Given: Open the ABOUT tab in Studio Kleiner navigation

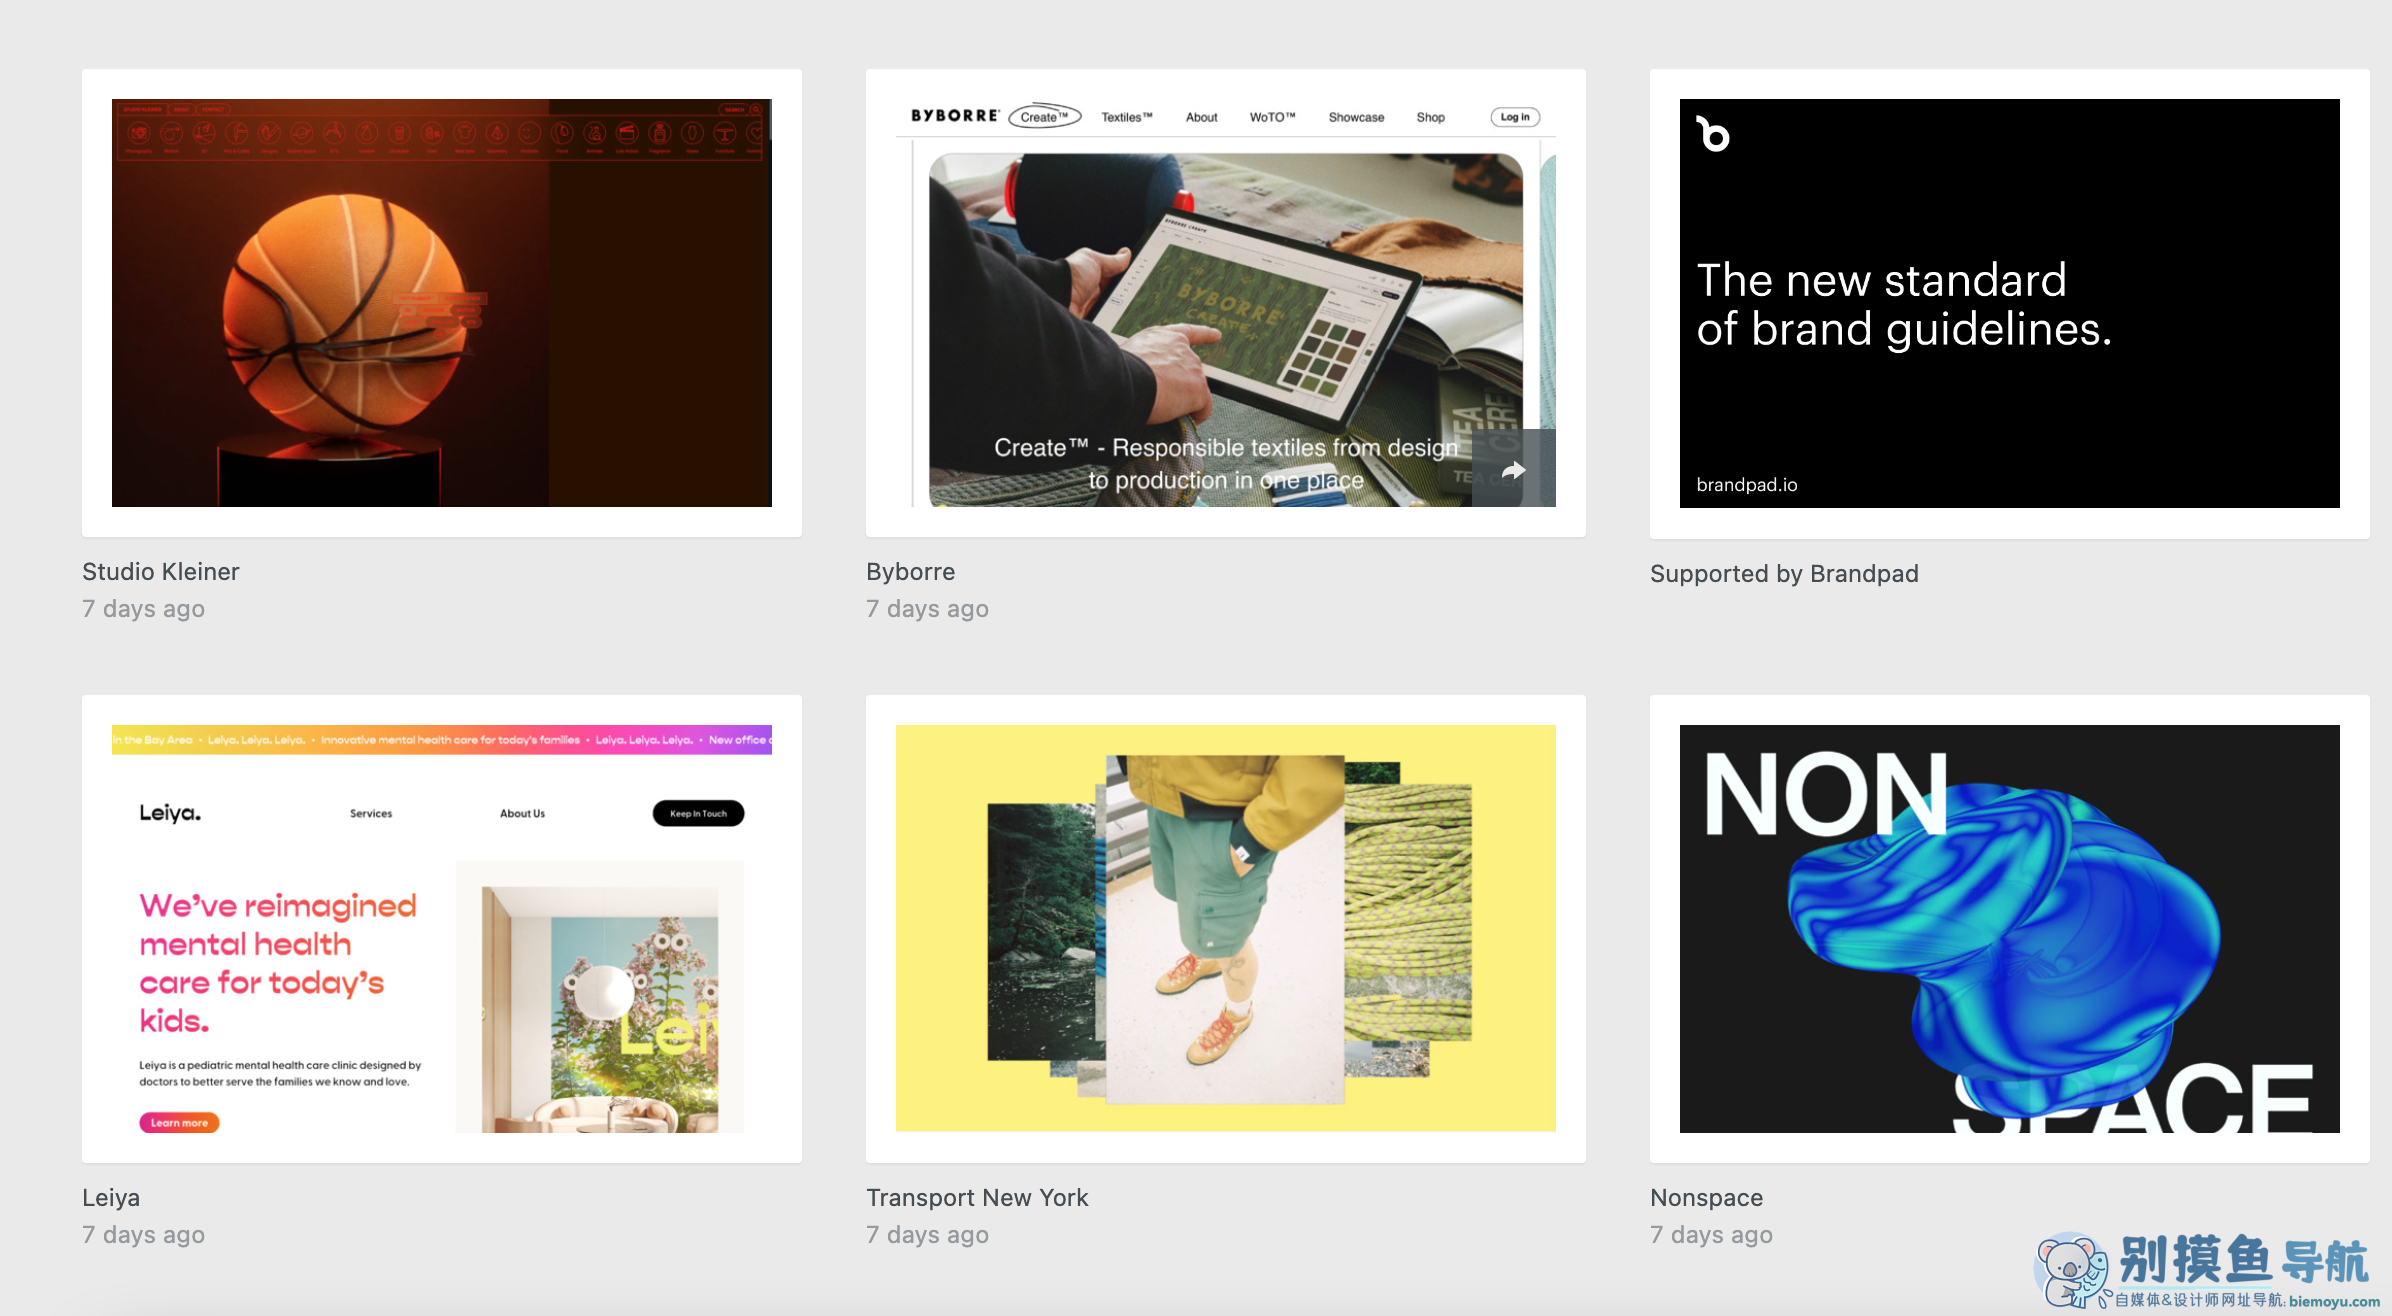Looking at the screenshot, I should pyautogui.click(x=182, y=110).
